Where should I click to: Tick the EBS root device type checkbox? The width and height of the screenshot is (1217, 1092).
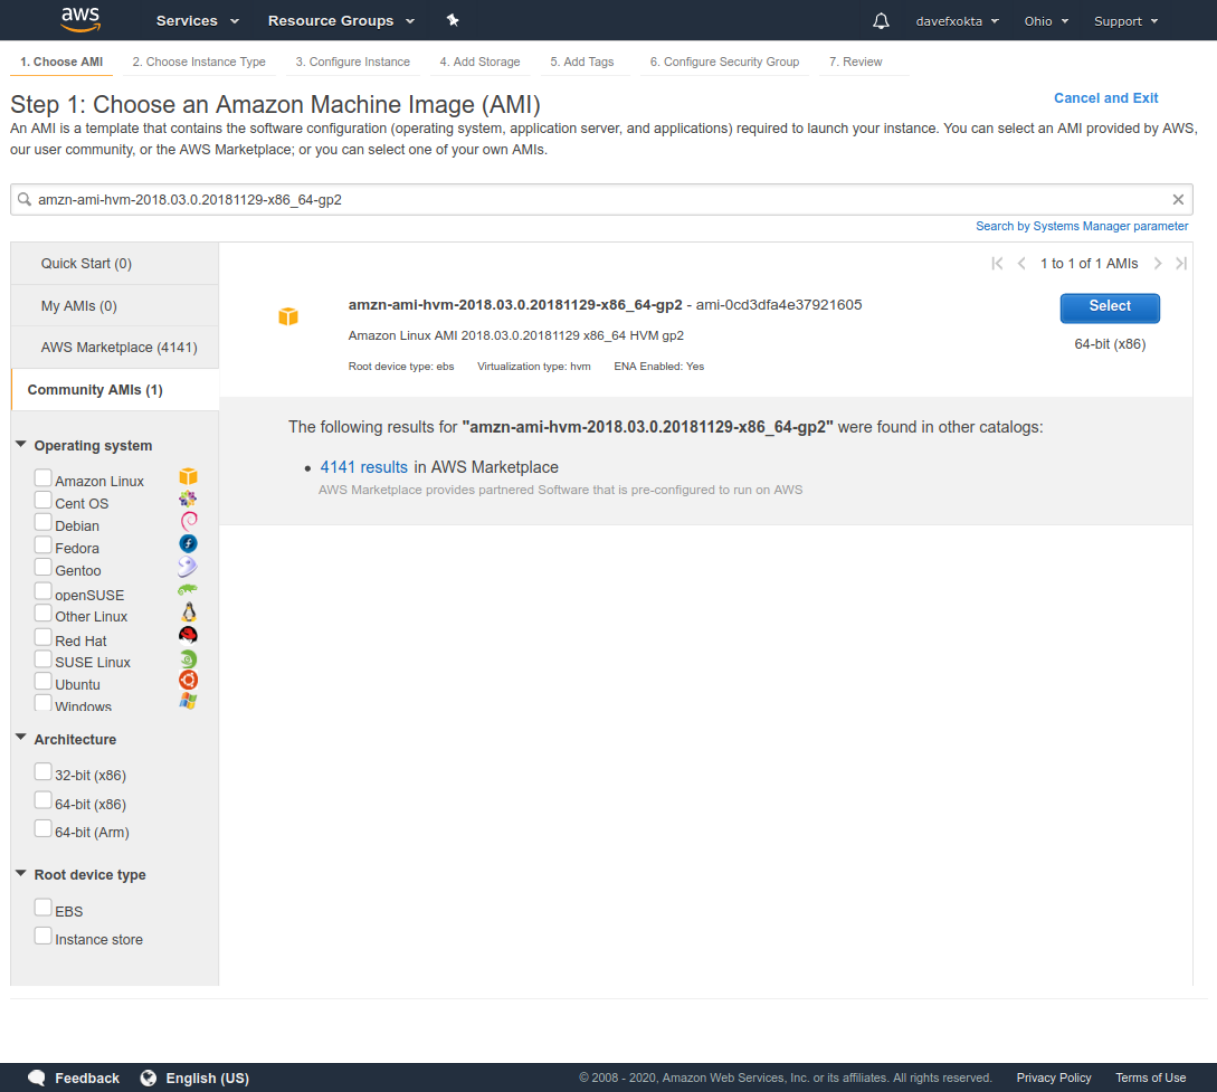[x=43, y=908]
